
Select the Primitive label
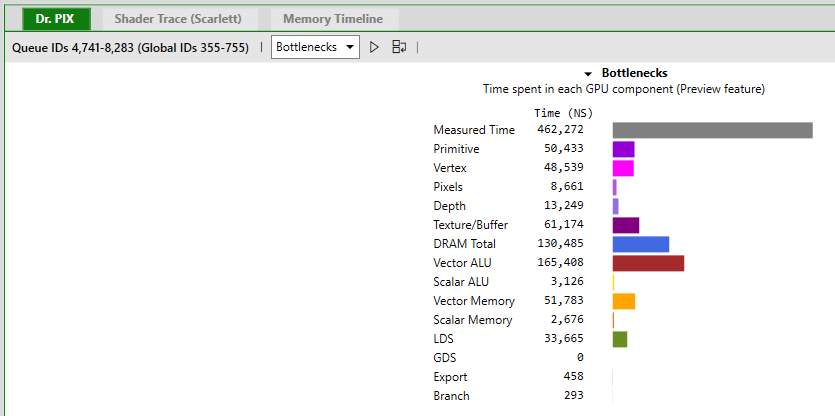click(x=456, y=149)
